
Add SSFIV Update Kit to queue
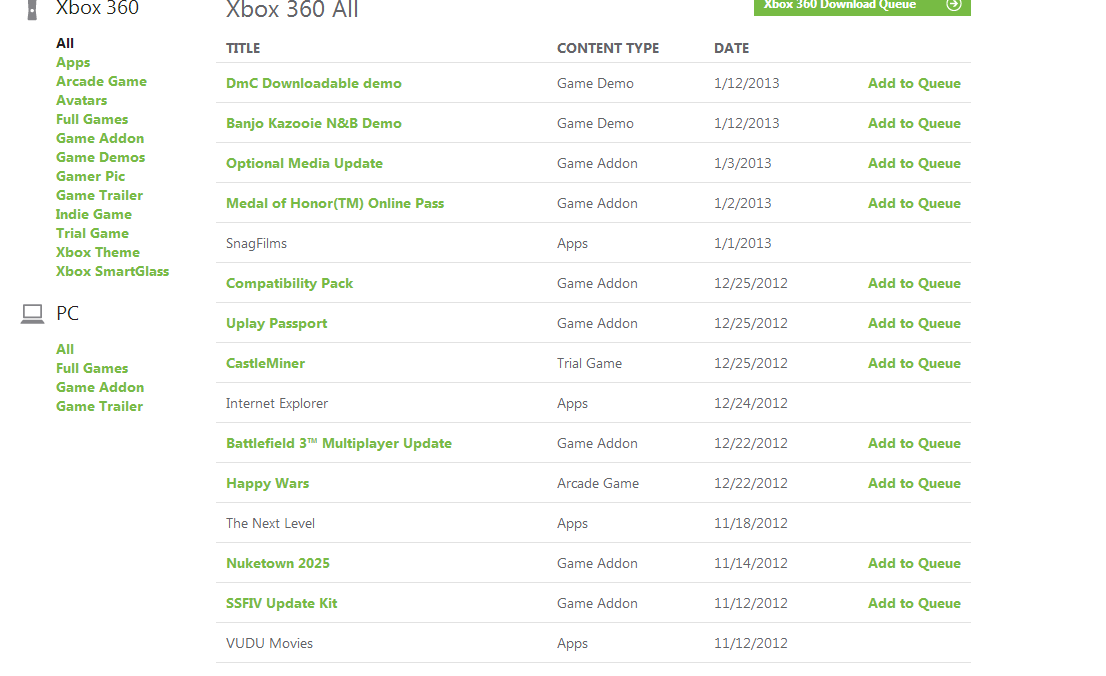(x=914, y=603)
